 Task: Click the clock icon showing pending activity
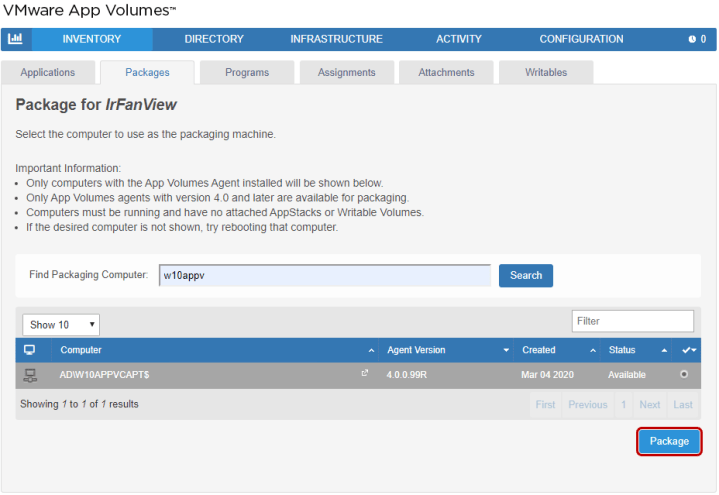point(691,40)
